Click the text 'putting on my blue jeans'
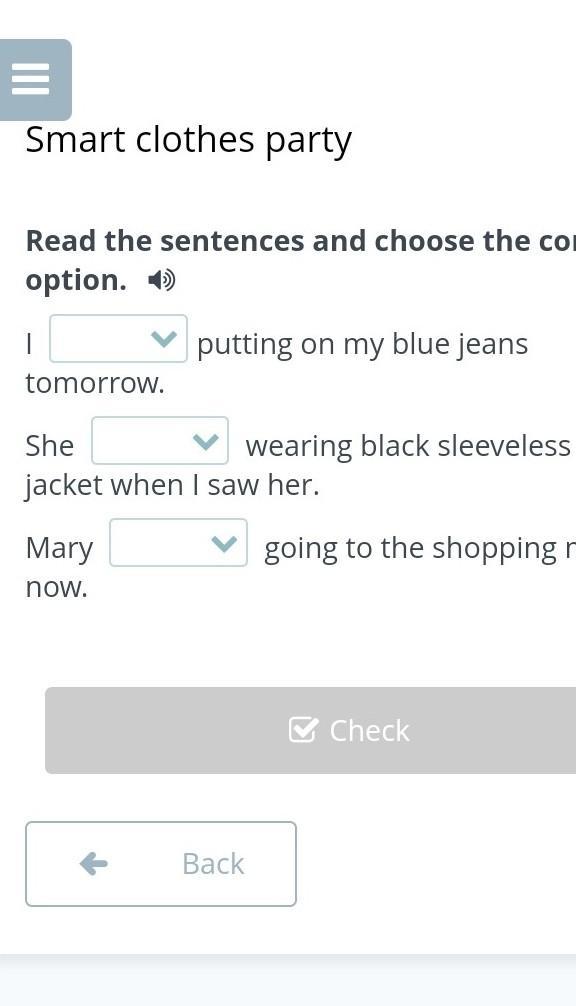Image resolution: width=576 pixels, height=1006 pixels. click(362, 345)
